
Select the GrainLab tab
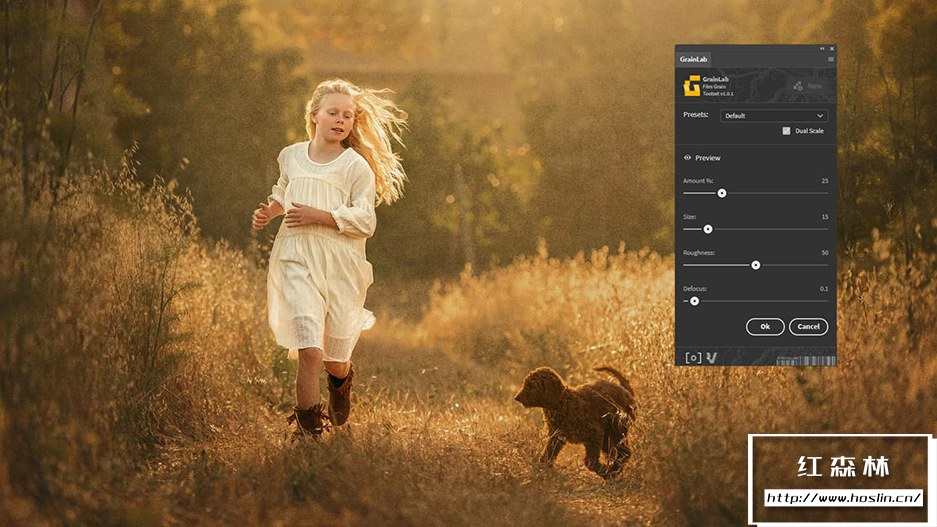point(693,59)
